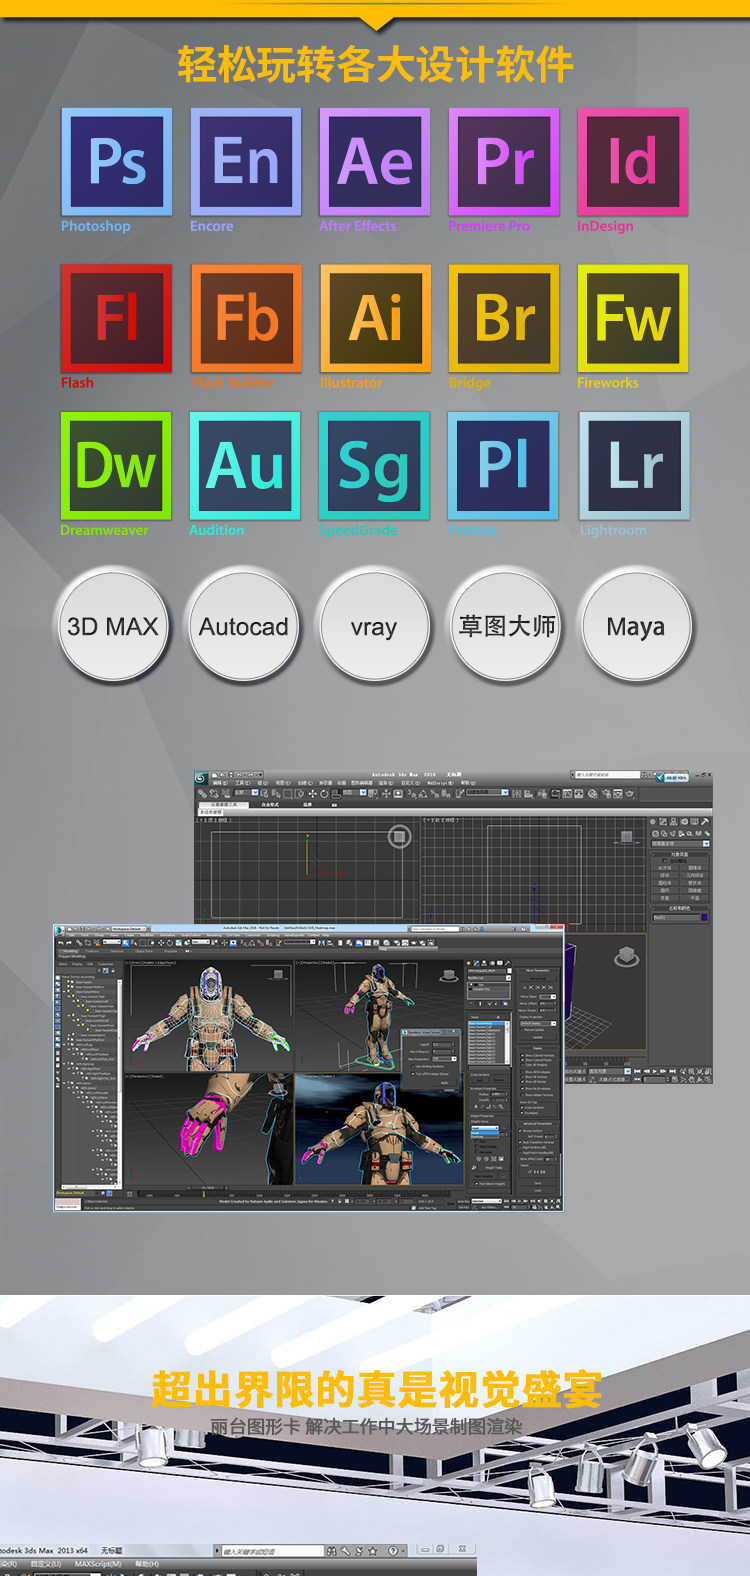Click the favorites star icon at bottom
Screen dimensions: 750x1576
[372, 1551]
